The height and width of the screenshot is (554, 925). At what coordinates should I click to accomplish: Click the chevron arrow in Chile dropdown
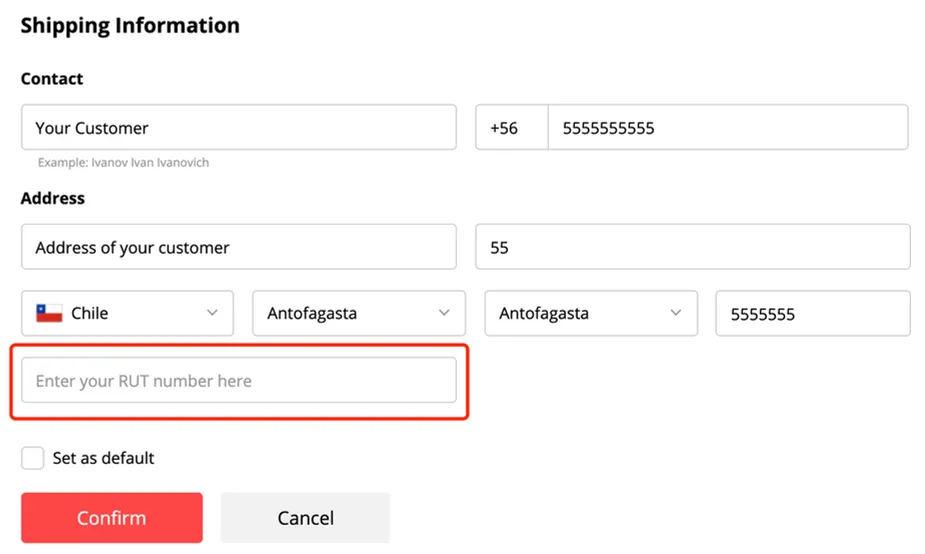click(x=212, y=313)
